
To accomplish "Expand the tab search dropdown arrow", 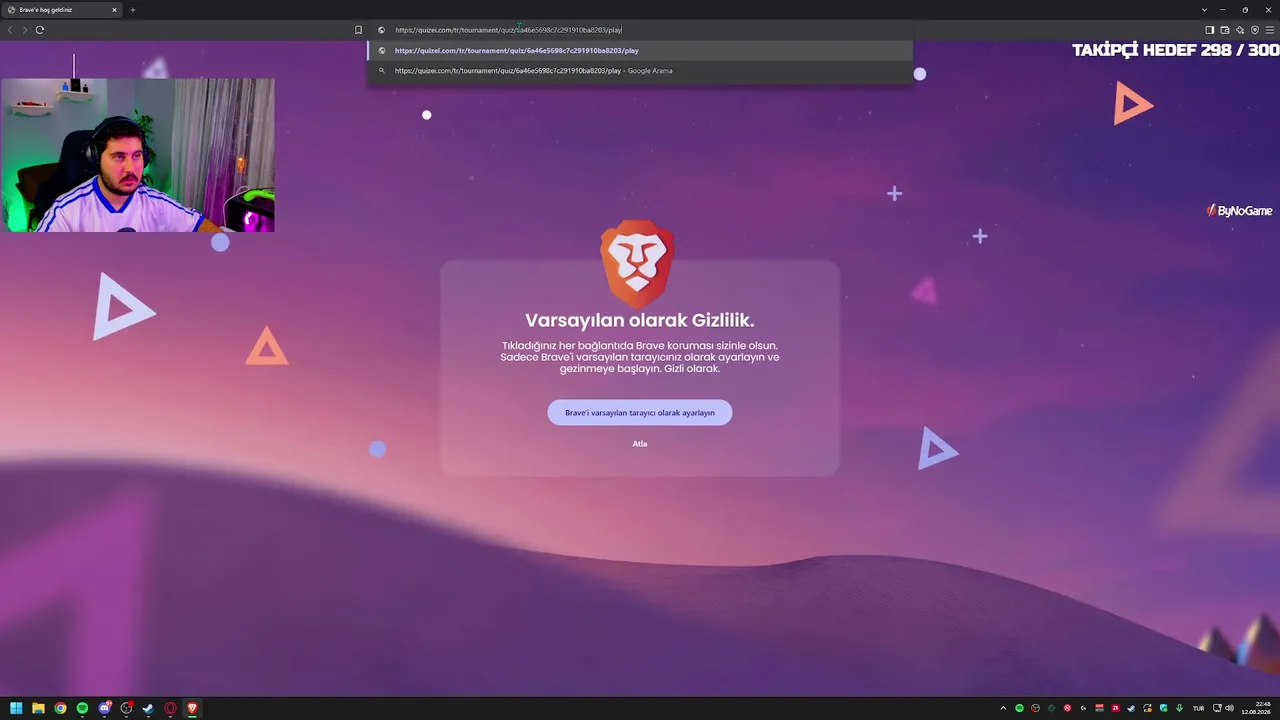I will 1204,10.
